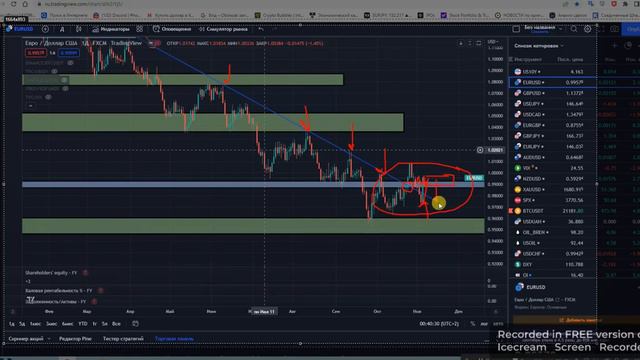This screenshot has height=360, width=640.
Task: Click the magnifier search icon in top bar
Action: (x=574, y=29)
